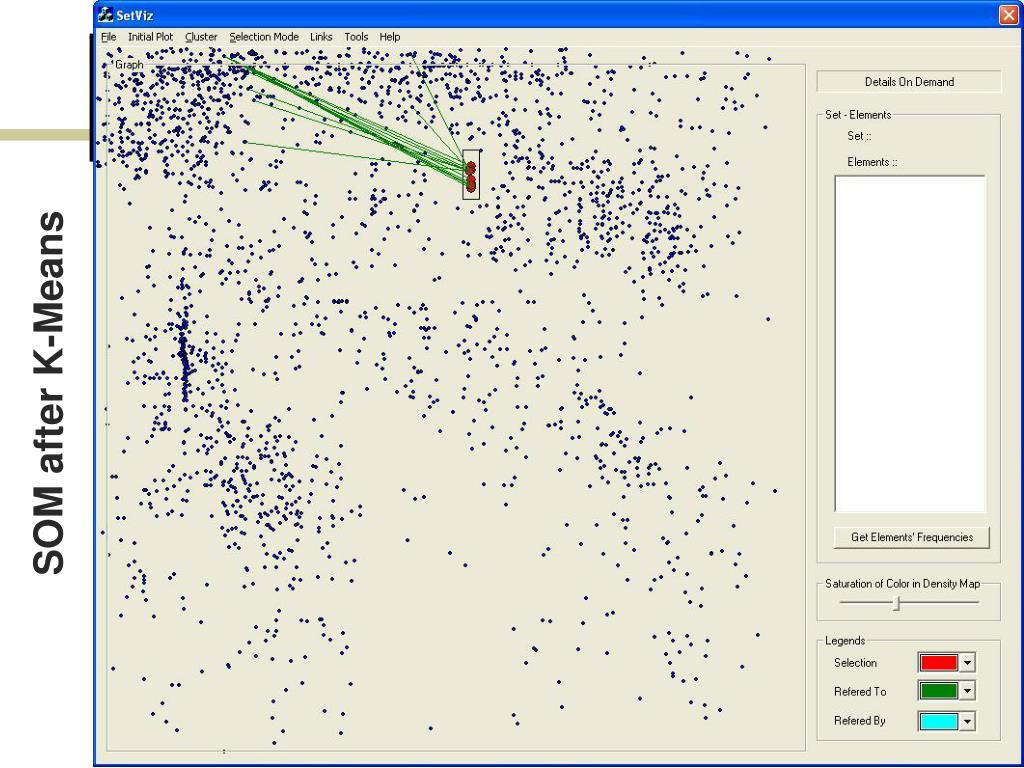Image resolution: width=1024 pixels, height=768 pixels.
Task: Click the red selected cluster points
Action: (471, 175)
